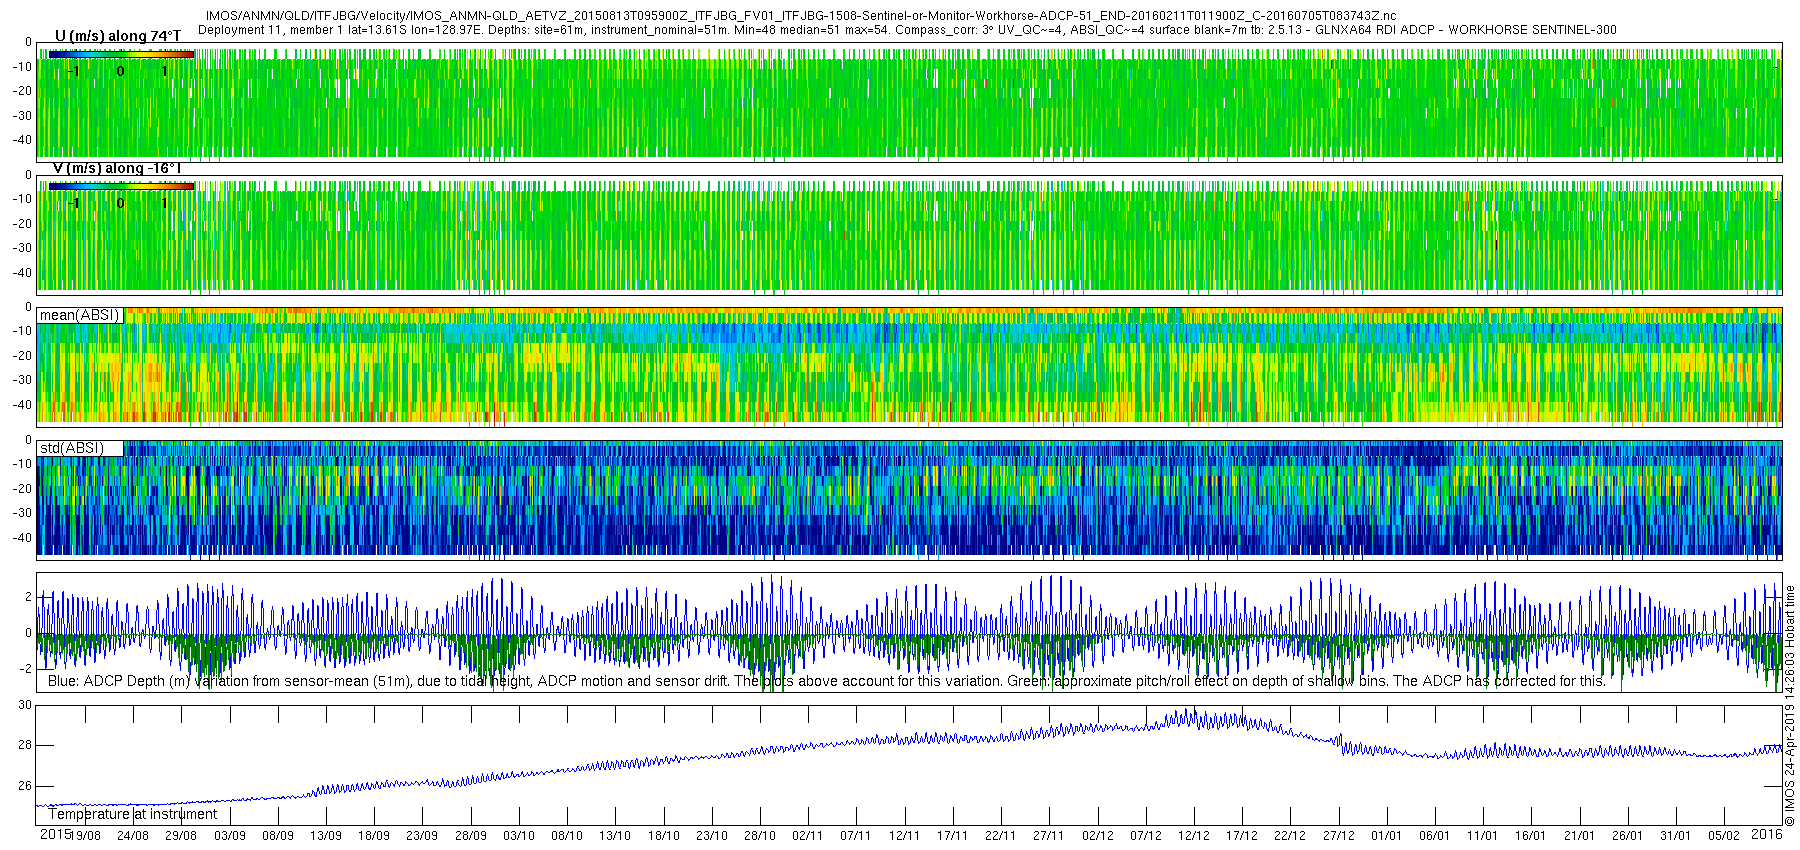This screenshot has height=850, width=1800.
Task: Select the 'U (m/s) along 74°T' panel title
Action: 118,36
